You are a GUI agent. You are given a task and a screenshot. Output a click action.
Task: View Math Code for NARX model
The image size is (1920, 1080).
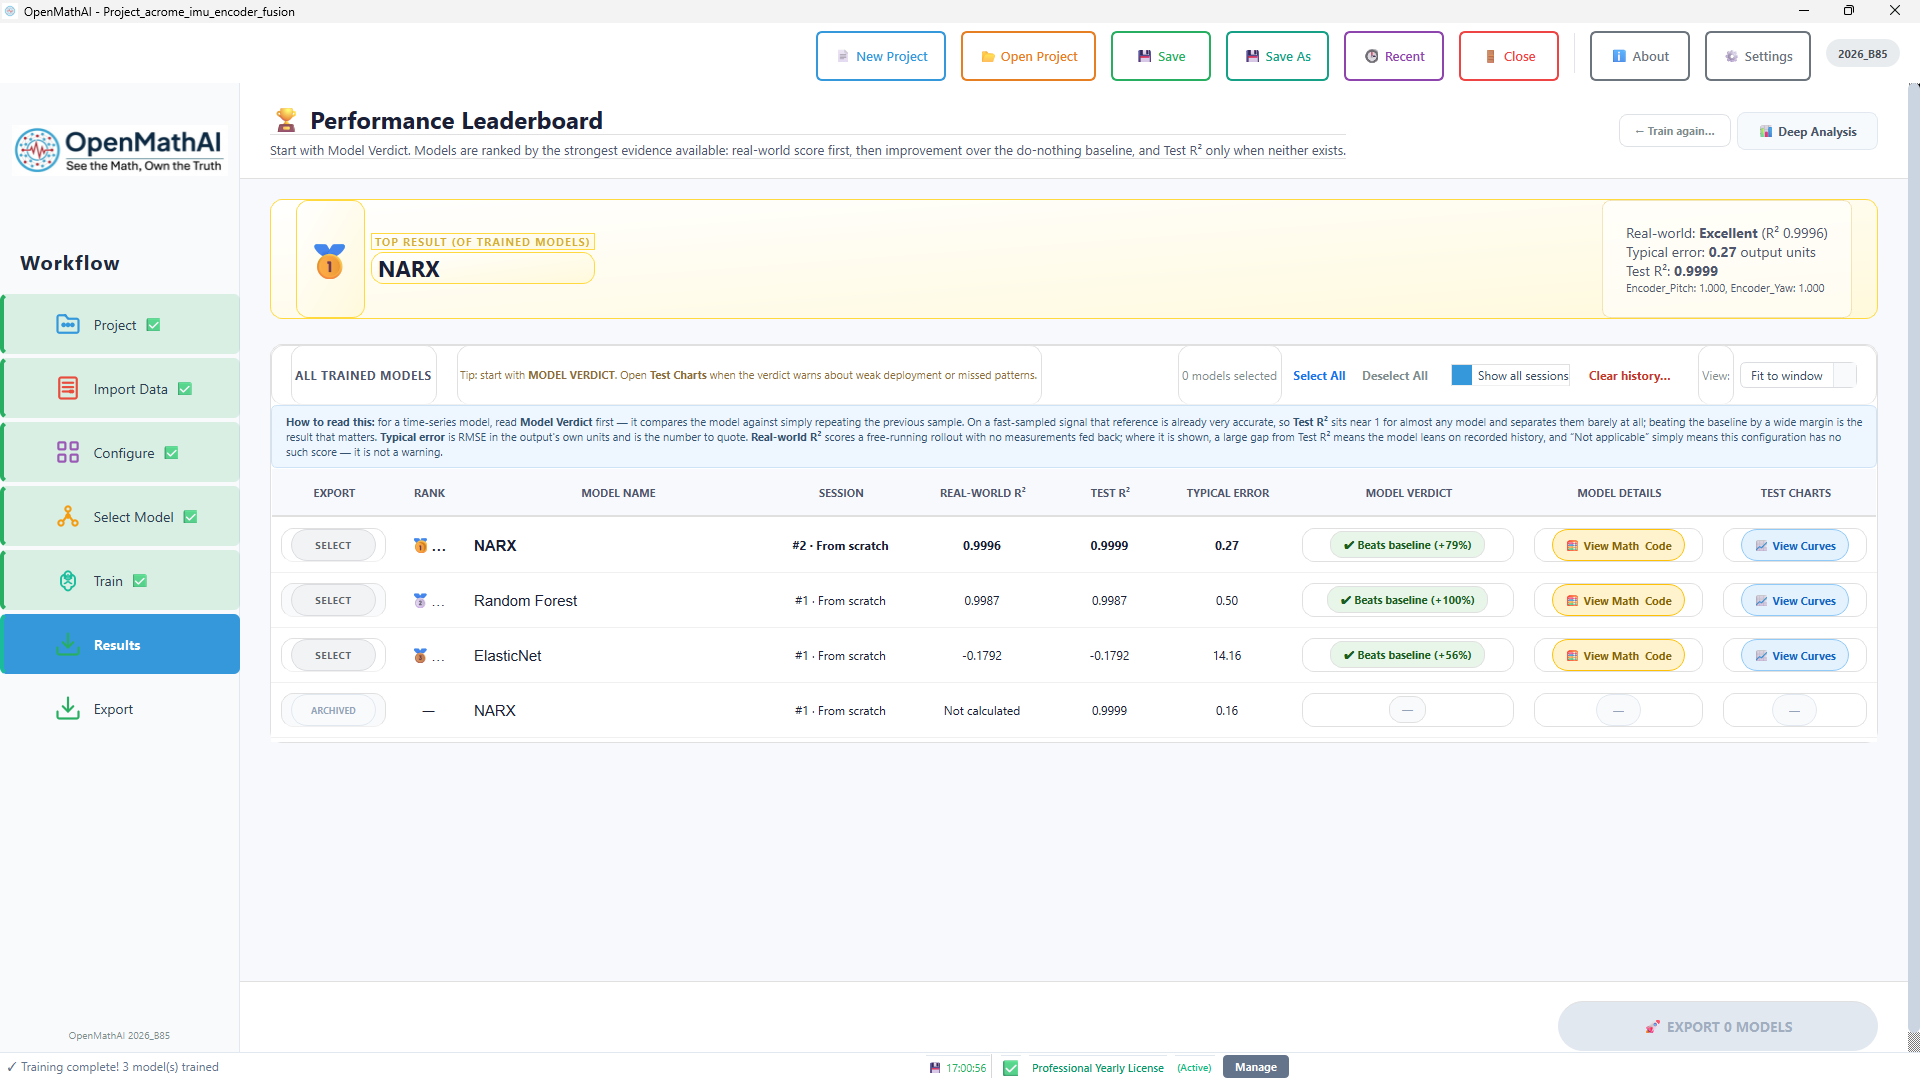pyautogui.click(x=1618, y=545)
